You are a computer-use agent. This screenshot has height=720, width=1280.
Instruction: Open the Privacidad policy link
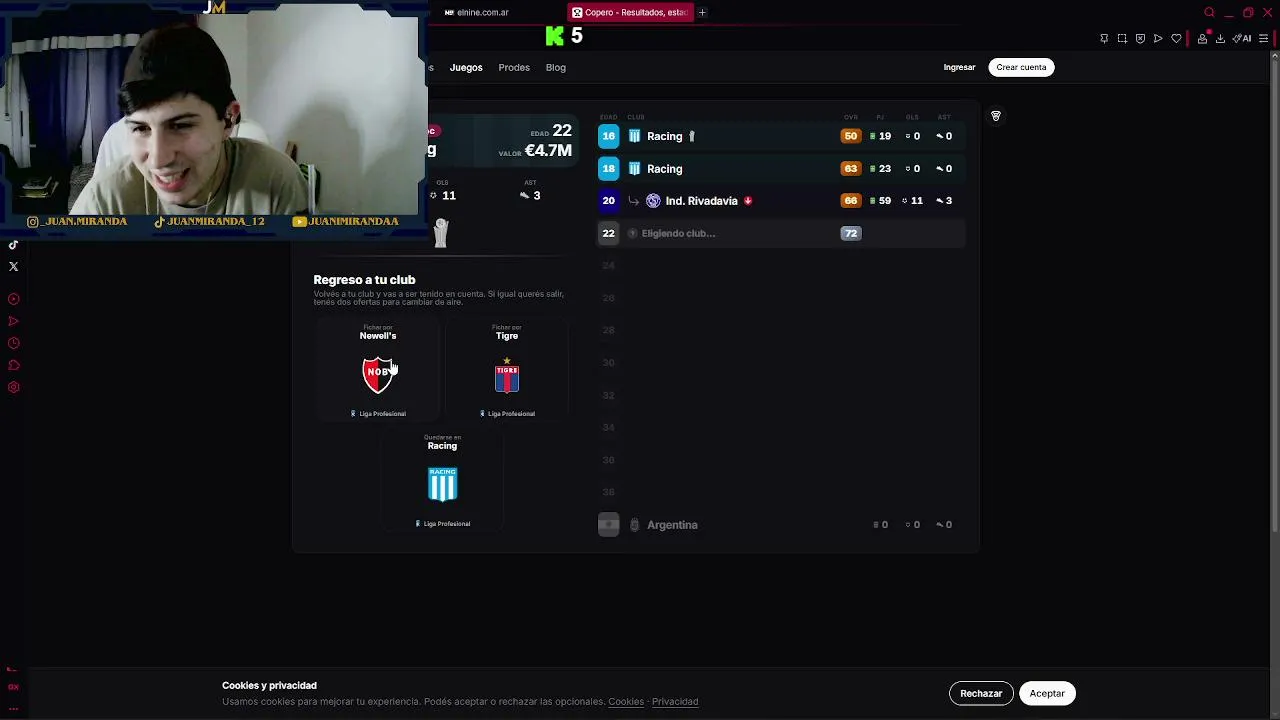tap(675, 702)
